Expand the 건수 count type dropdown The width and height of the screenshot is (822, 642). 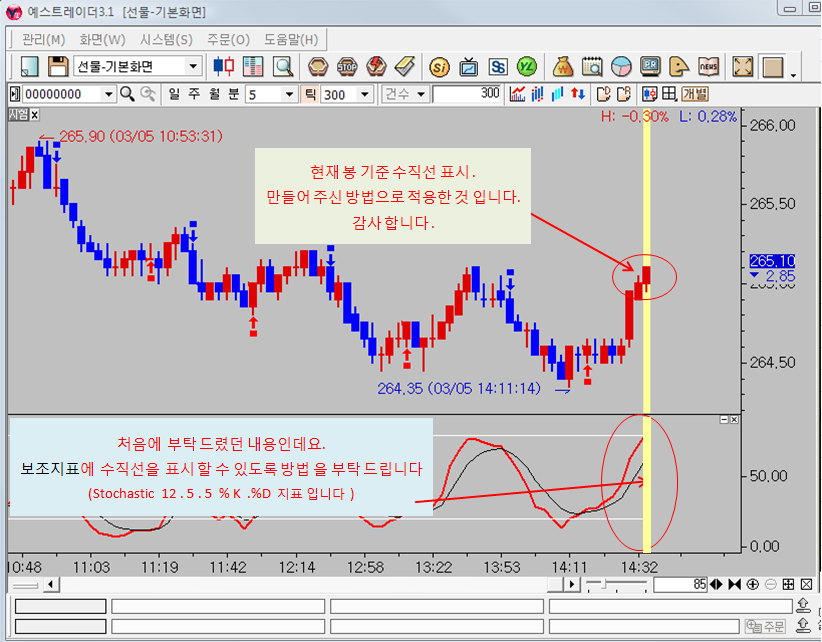421,94
